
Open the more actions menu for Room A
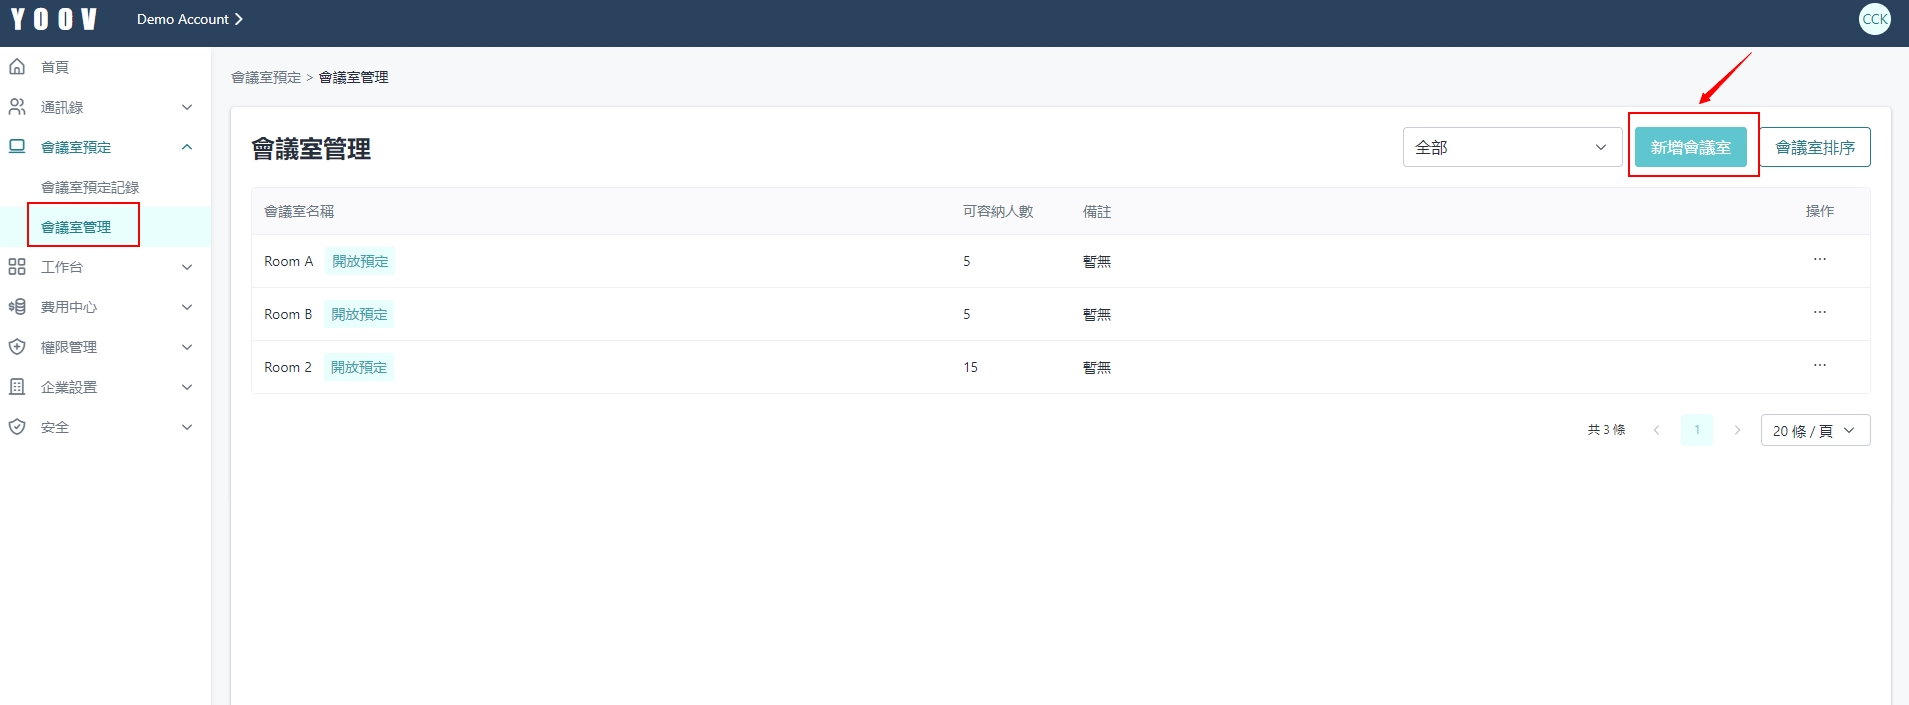[1819, 260]
